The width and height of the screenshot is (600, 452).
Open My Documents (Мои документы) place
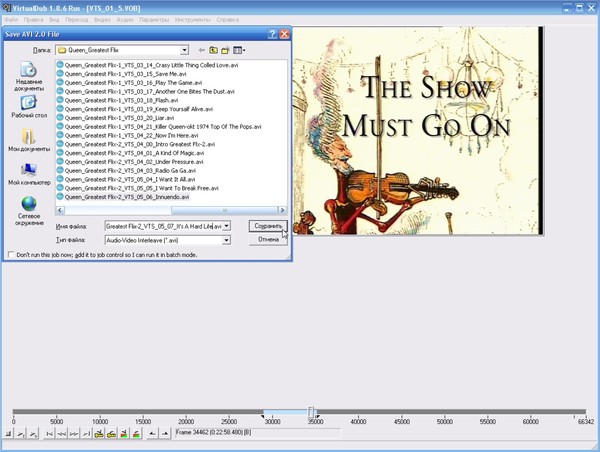click(x=29, y=140)
